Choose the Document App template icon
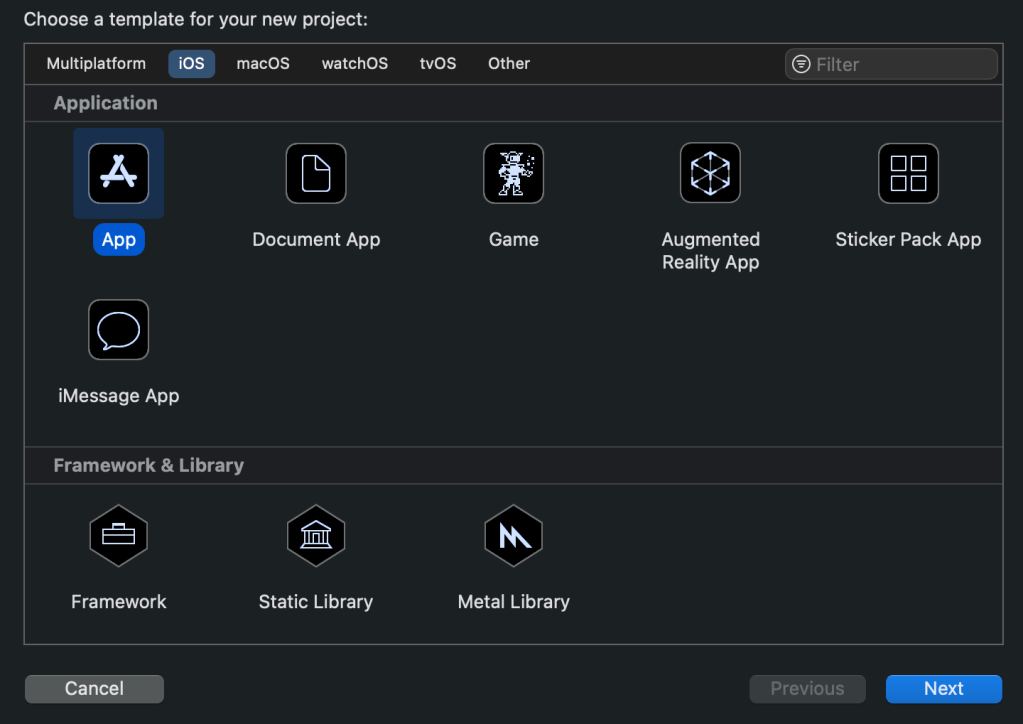Viewport: 1023px width, 724px height. click(316, 173)
